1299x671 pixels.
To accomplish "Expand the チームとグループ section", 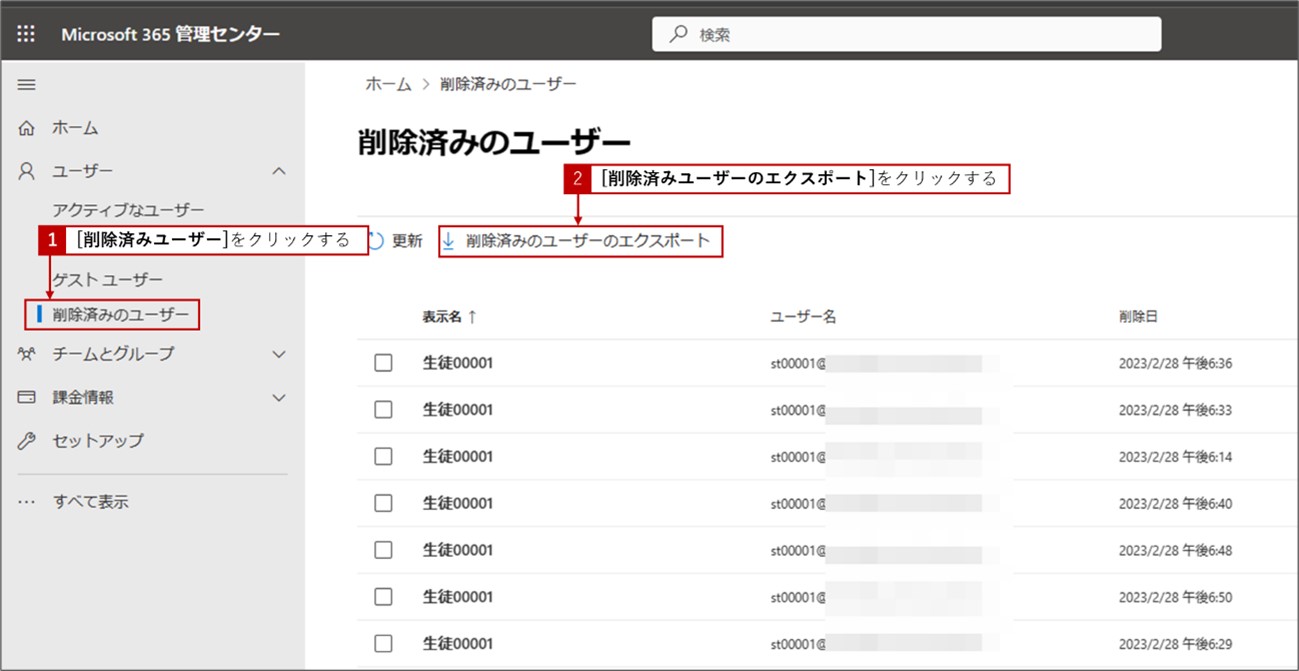I will [x=278, y=353].
